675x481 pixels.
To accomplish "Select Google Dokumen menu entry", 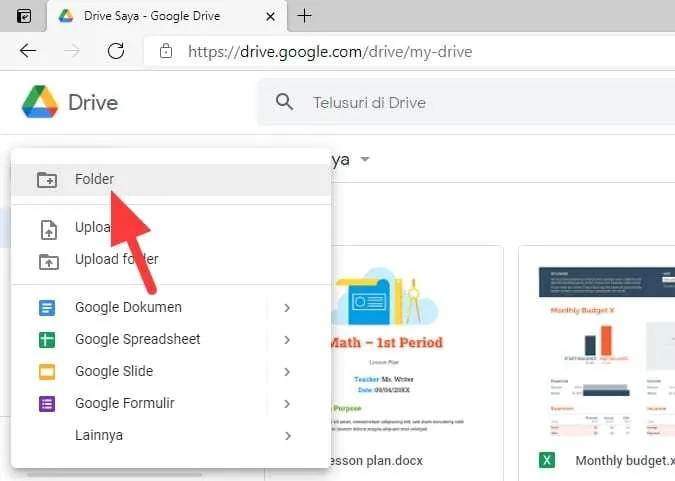I will tap(171, 308).
